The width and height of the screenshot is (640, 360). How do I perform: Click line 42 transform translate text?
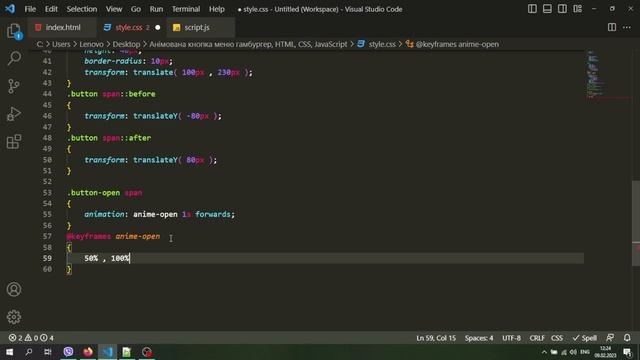click(168, 72)
